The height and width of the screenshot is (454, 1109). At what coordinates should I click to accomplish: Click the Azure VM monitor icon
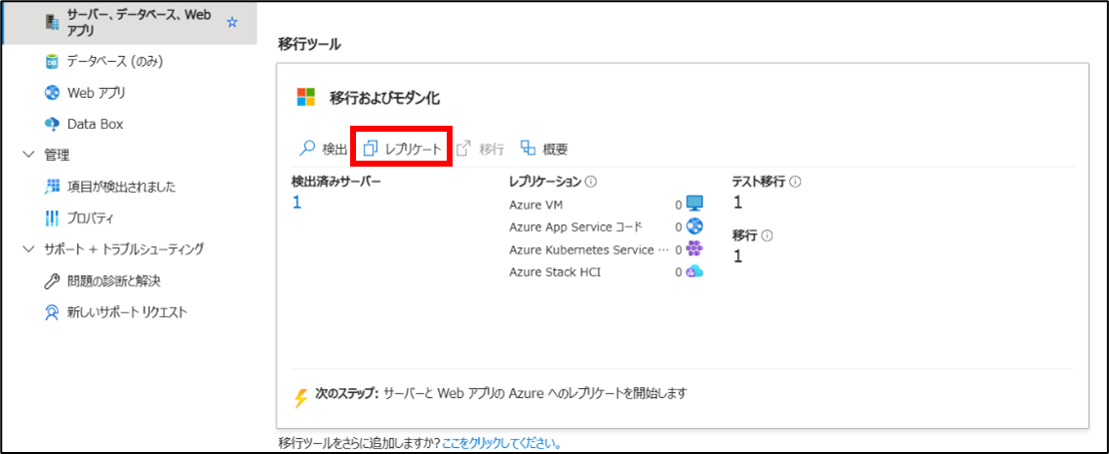tap(695, 204)
